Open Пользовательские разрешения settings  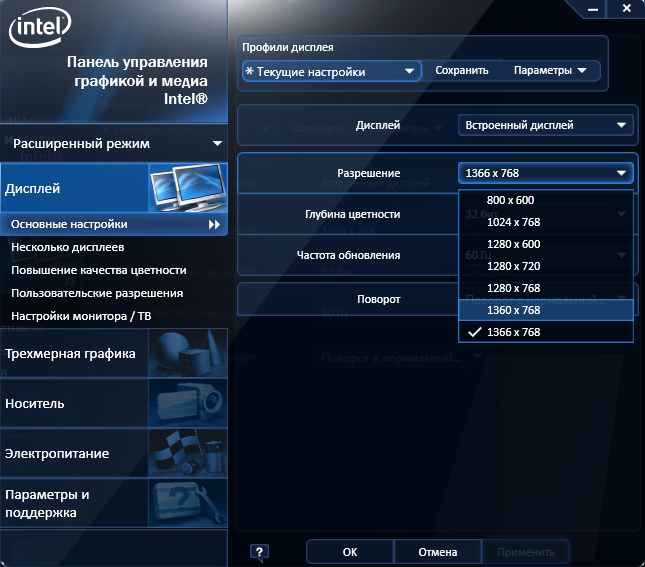point(97,293)
